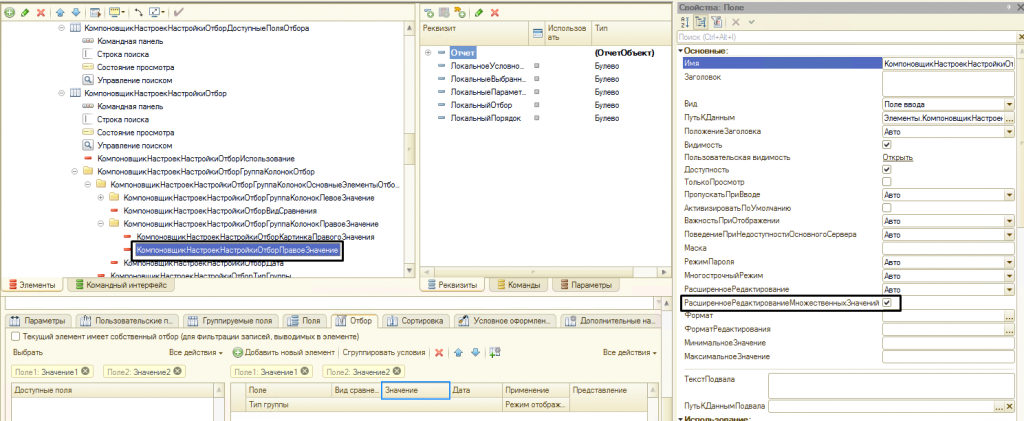The width and height of the screenshot is (1024, 421).
Task: Toggle use checkbox for ЛокальныйПорядок attribute
Action: click(537, 118)
